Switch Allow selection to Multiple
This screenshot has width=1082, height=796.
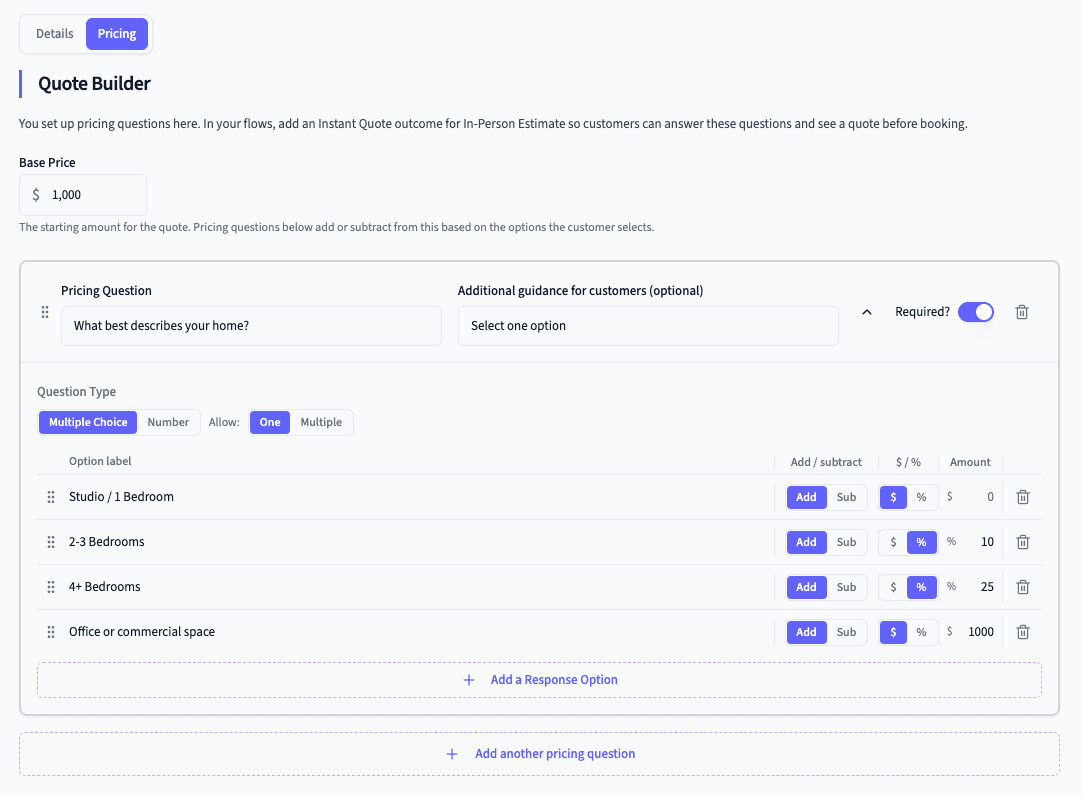tap(320, 422)
